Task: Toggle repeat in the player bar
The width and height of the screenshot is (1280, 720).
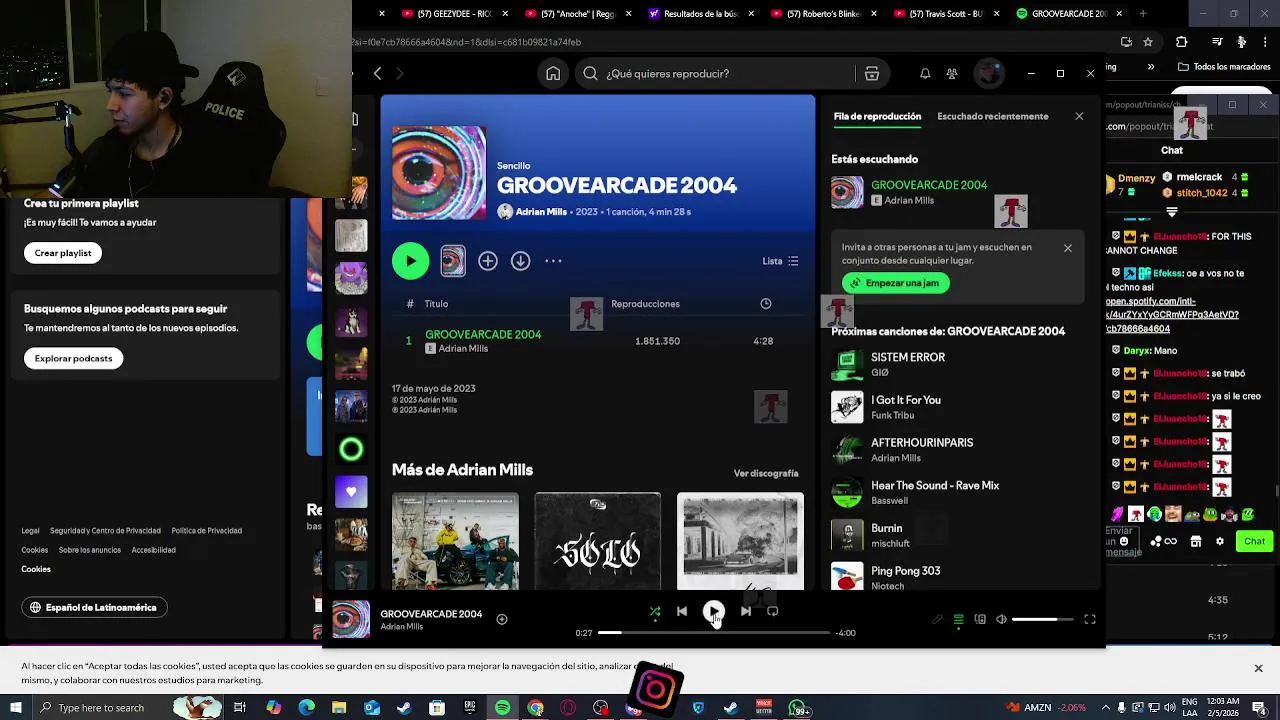Action: click(x=772, y=611)
